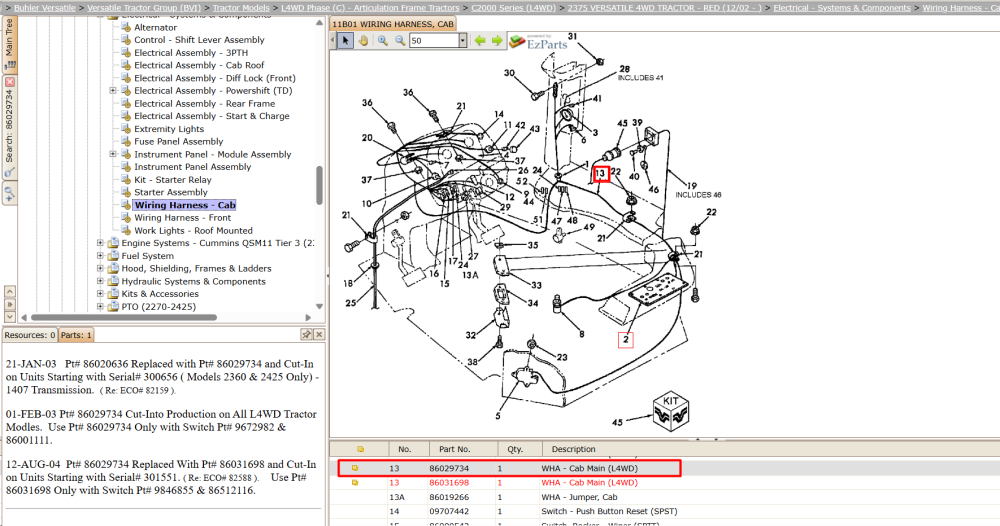Select Control - Shift Lever Assembly

[x=199, y=40]
